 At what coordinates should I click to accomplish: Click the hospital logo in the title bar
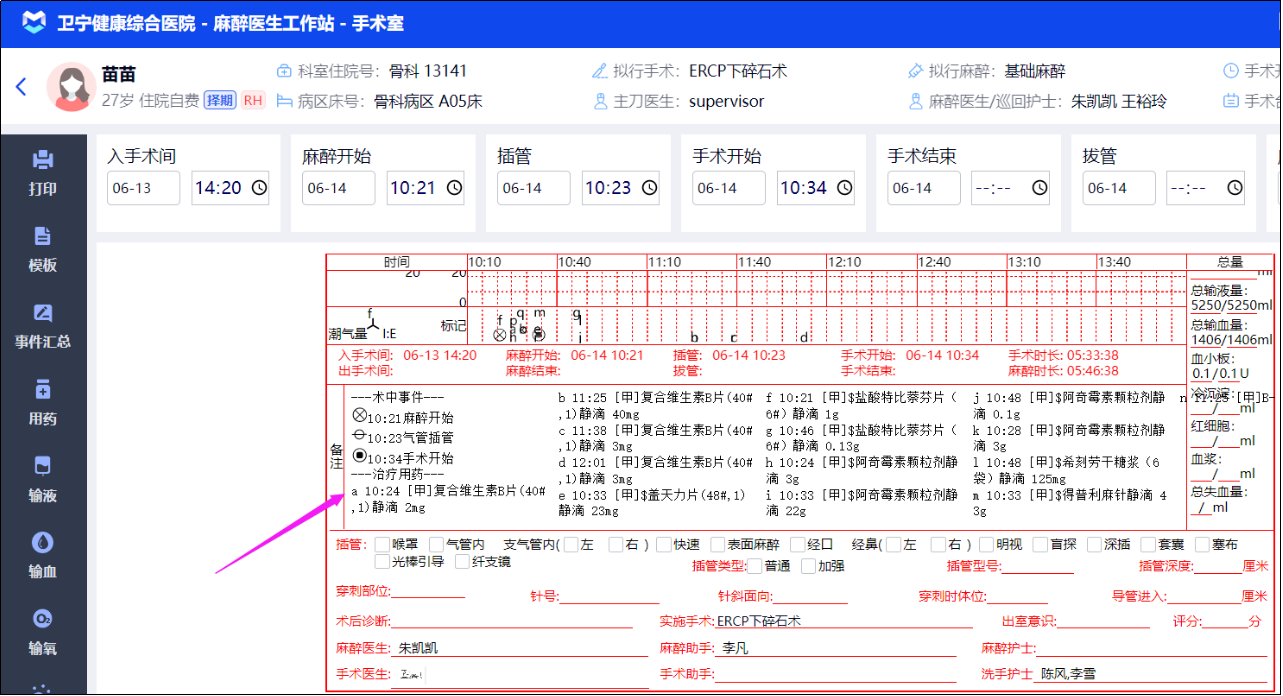tap(33, 23)
